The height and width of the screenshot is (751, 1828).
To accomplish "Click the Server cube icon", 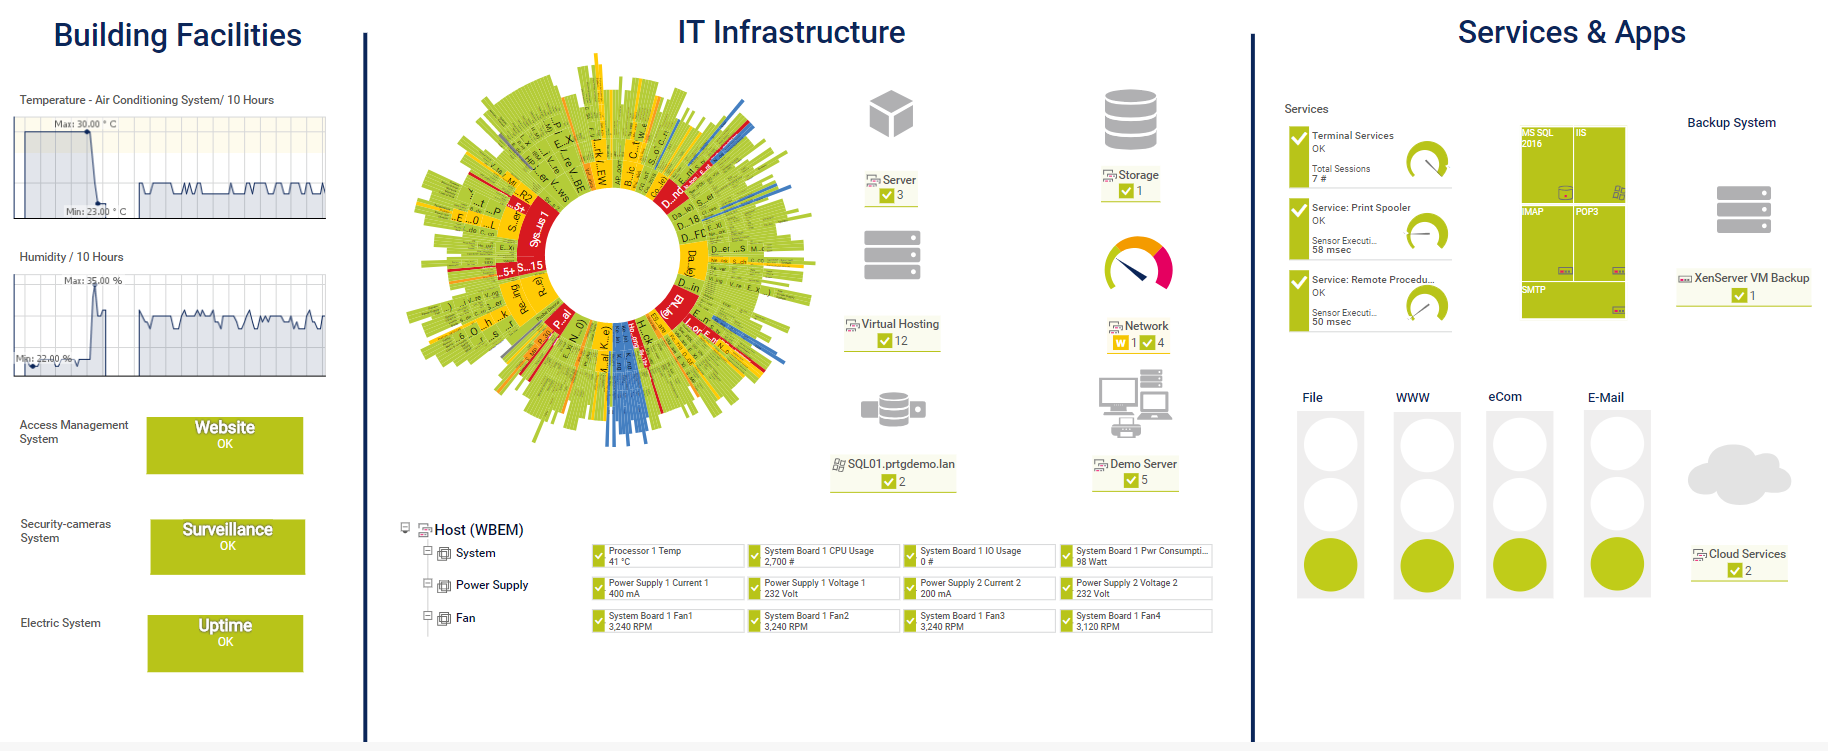I will pyautogui.click(x=891, y=113).
